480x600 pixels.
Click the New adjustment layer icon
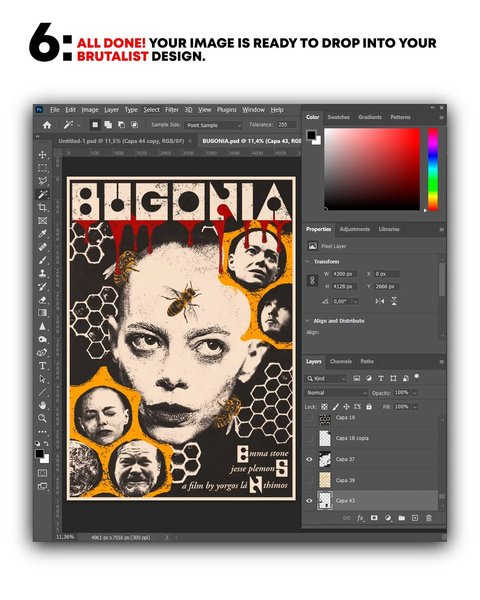388,518
